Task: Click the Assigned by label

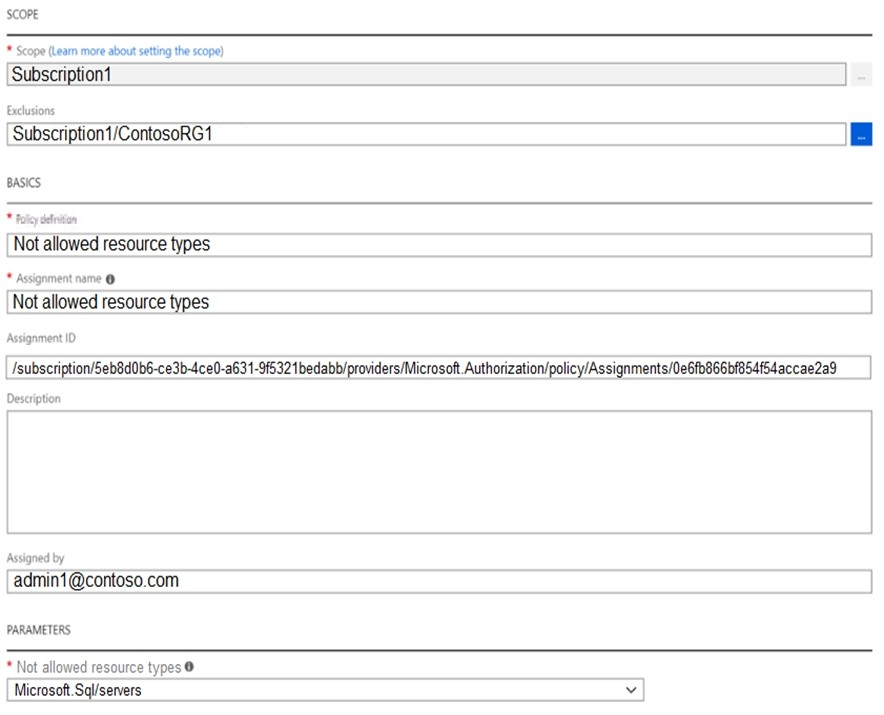Action: (x=35, y=558)
